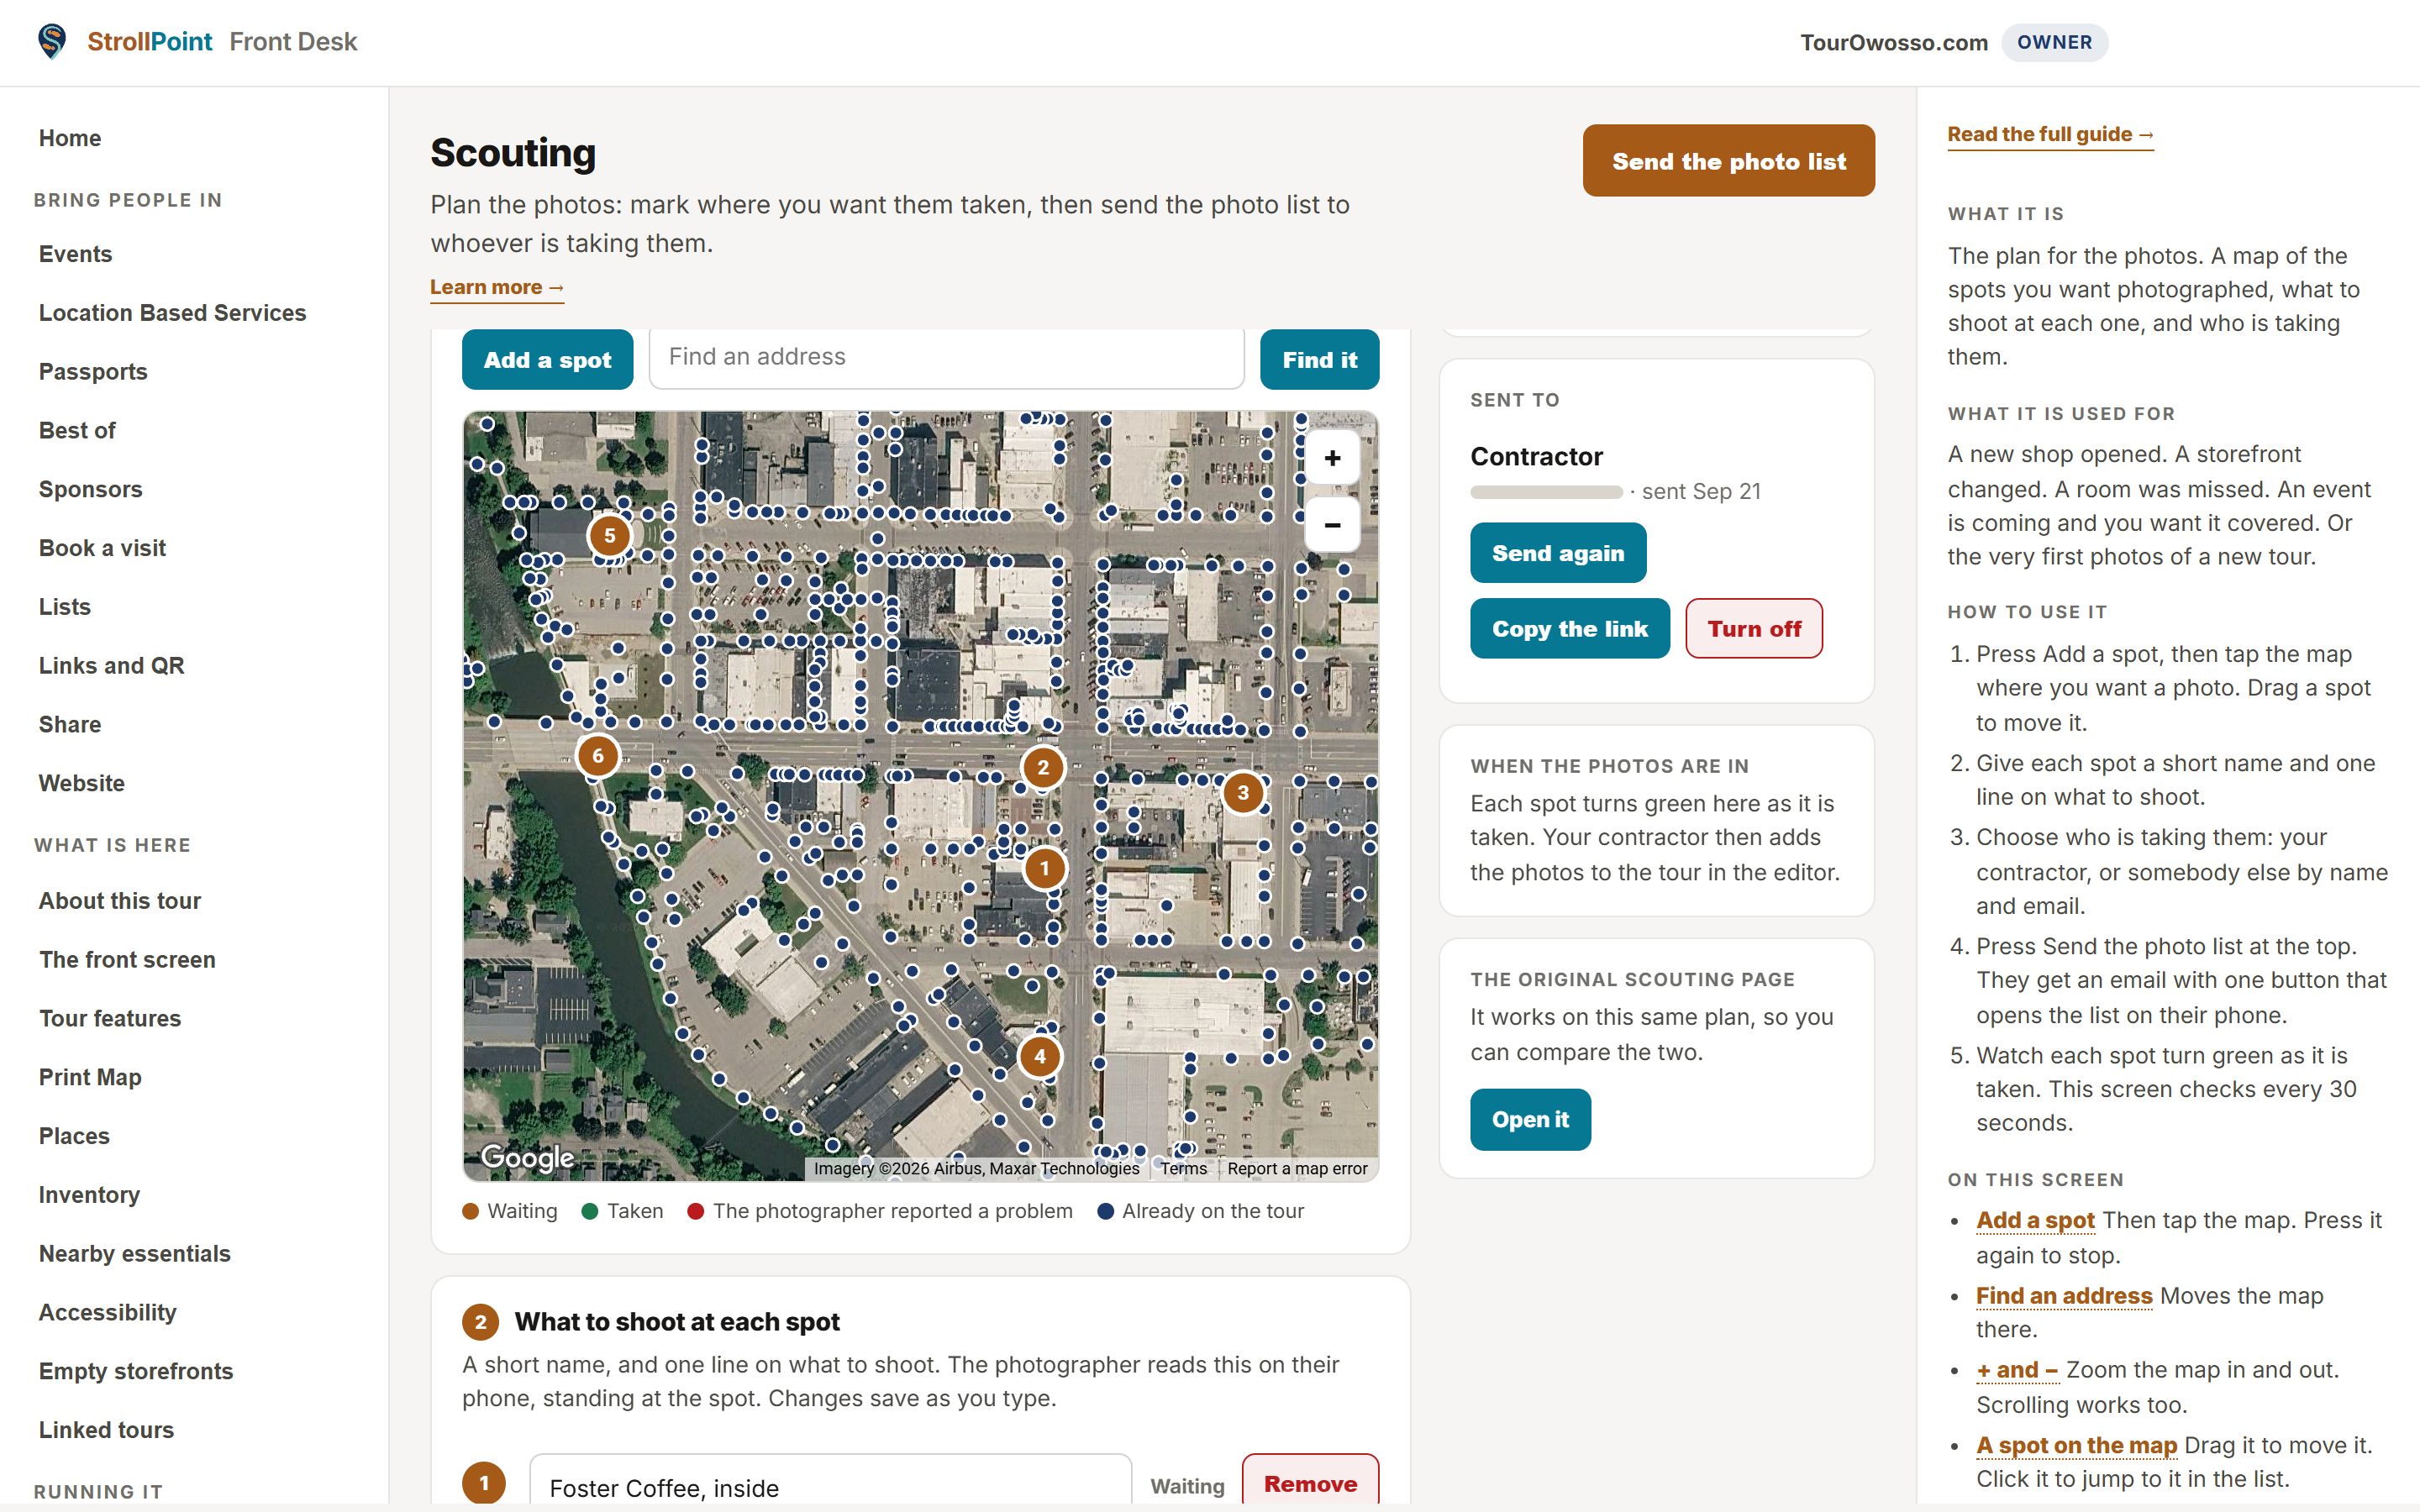The image size is (2420, 1512).
Task: Click the + and – guide link
Action: pos(2017,1370)
